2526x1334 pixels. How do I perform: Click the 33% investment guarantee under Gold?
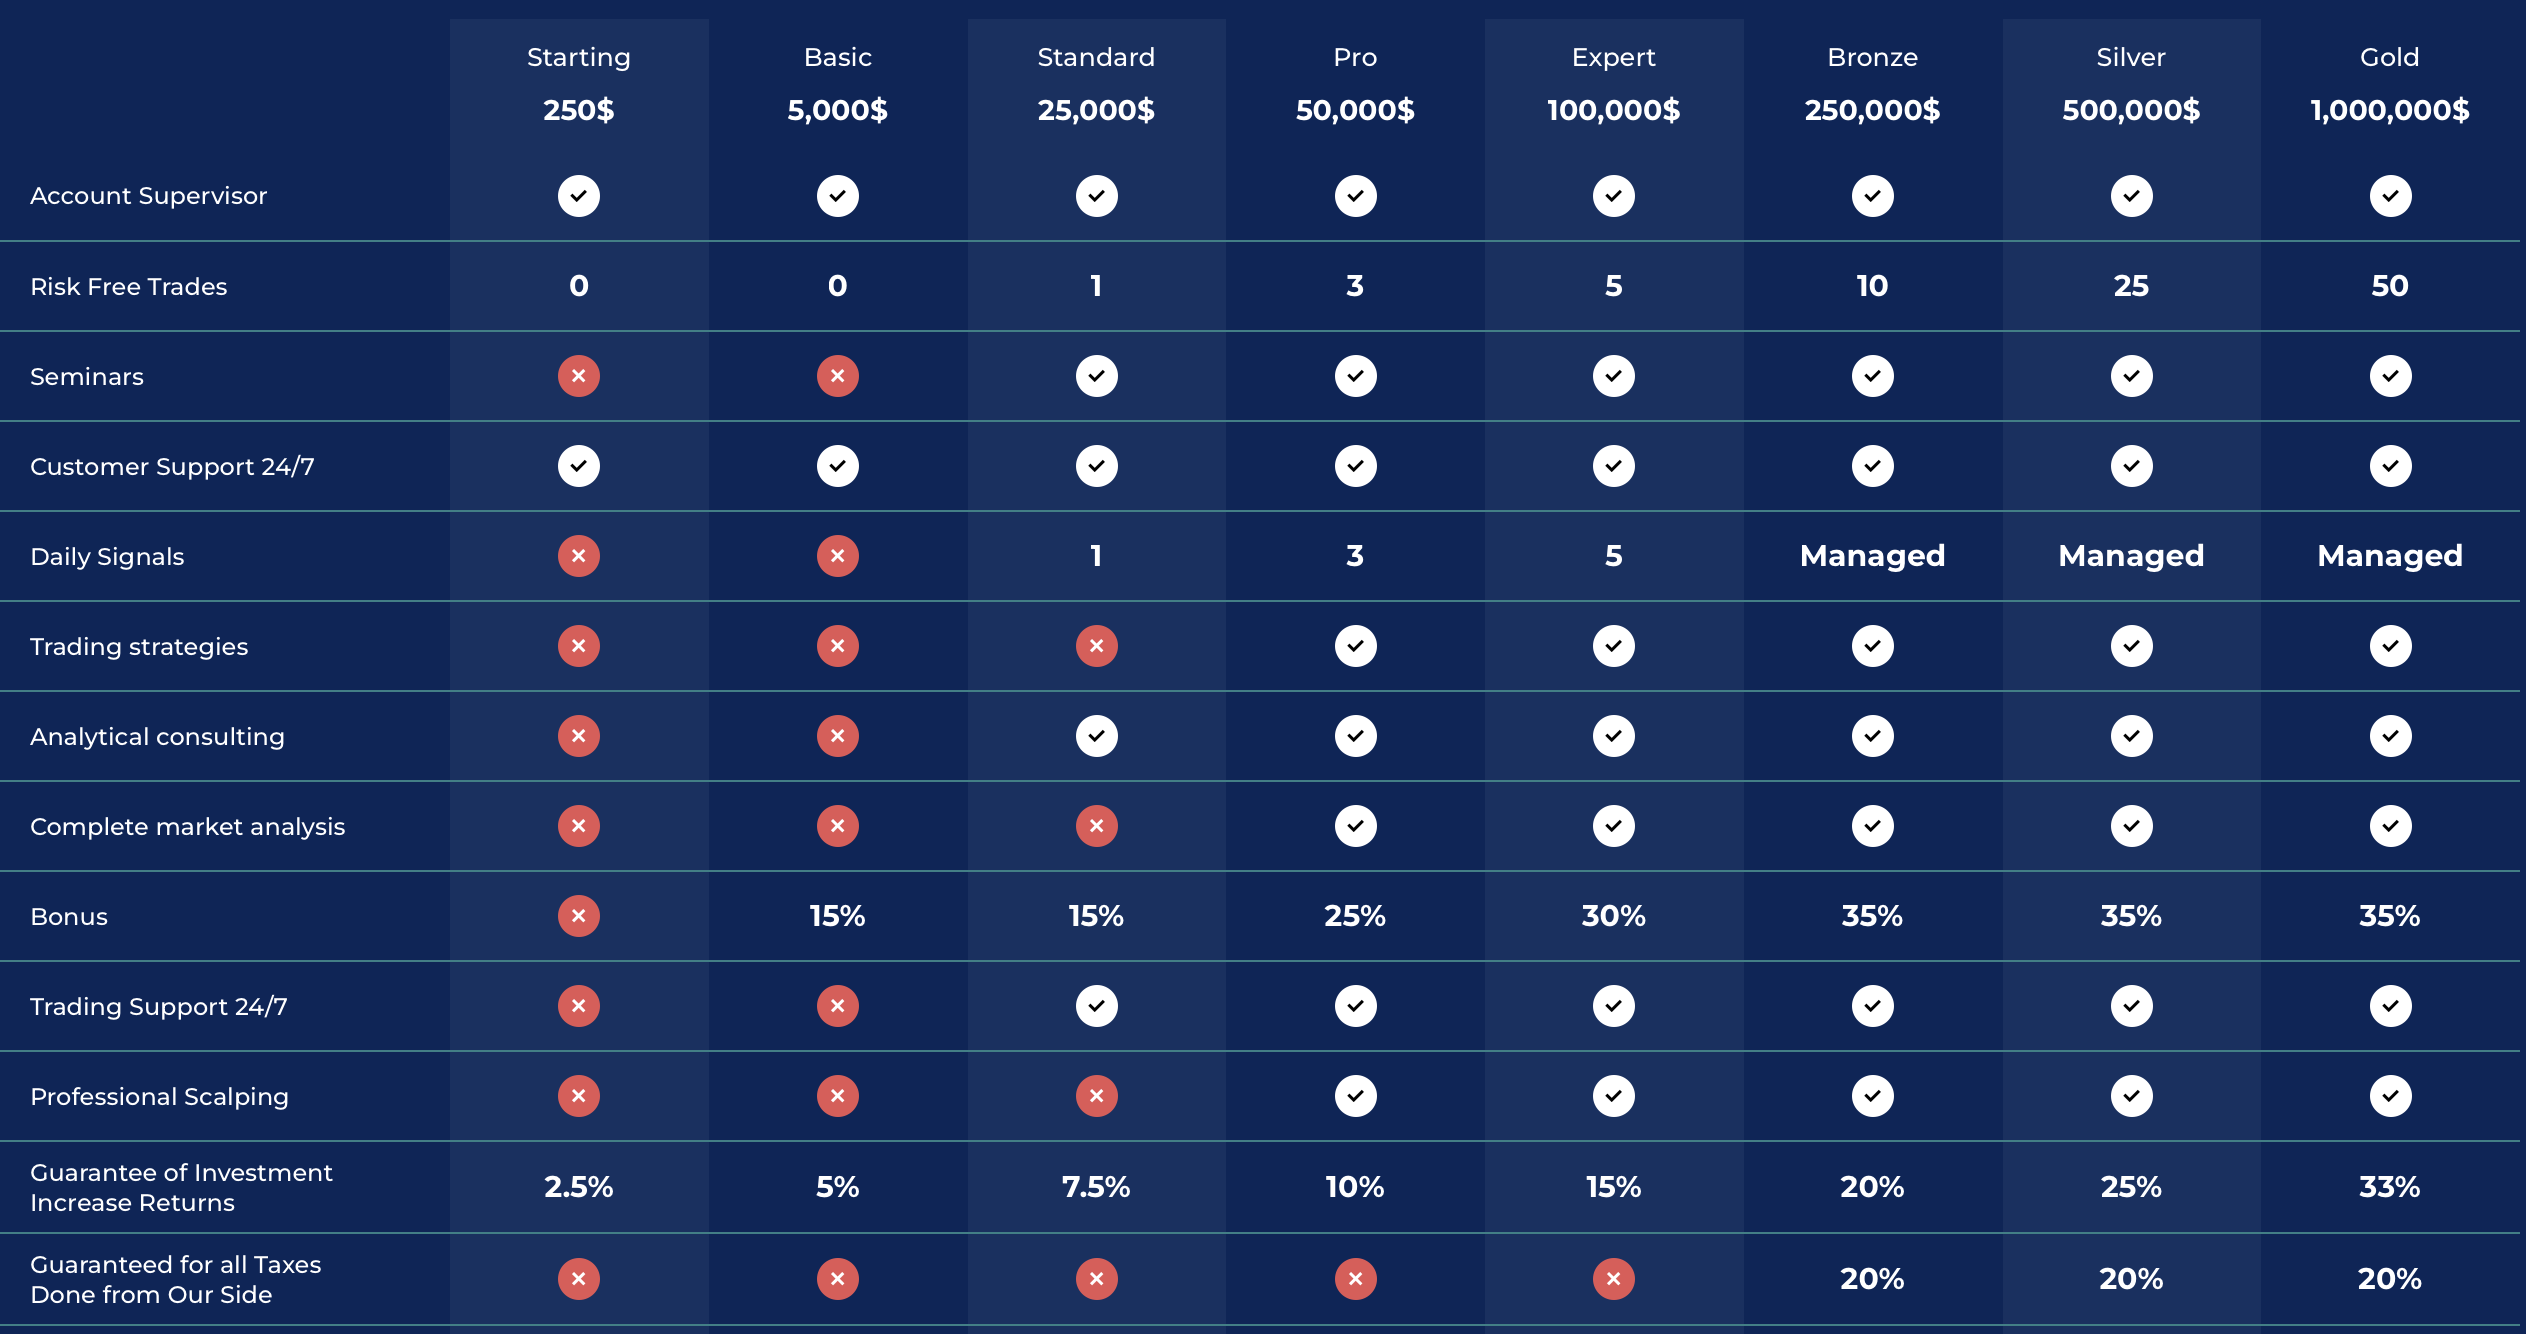[x=2390, y=1187]
